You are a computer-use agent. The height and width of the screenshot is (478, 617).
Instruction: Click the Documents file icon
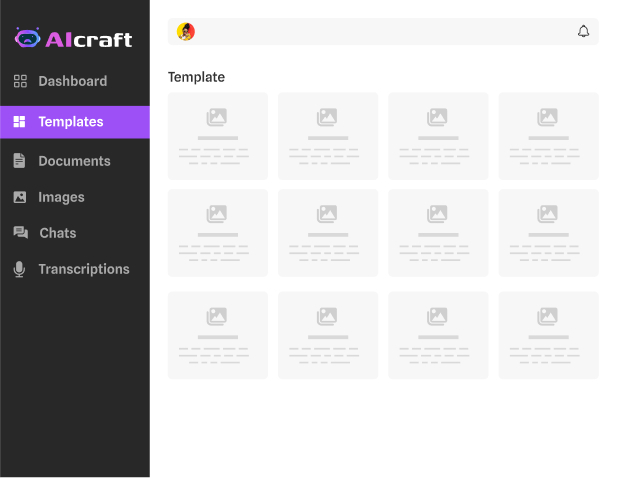pyautogui.click(x=20, y=161)
